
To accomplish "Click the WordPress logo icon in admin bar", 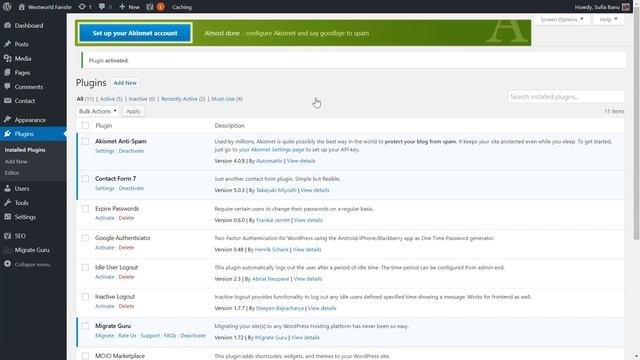I will coord(7,7).
